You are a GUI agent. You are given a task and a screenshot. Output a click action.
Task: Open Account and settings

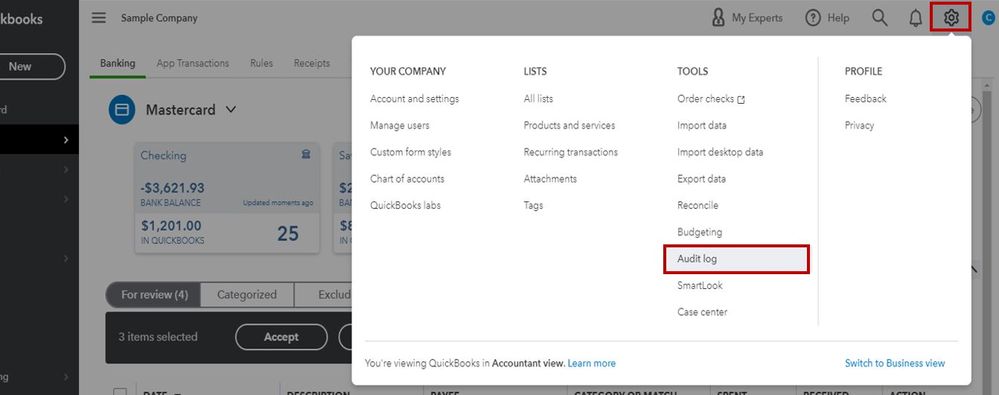pyautogui.click(x=414, y=99)
